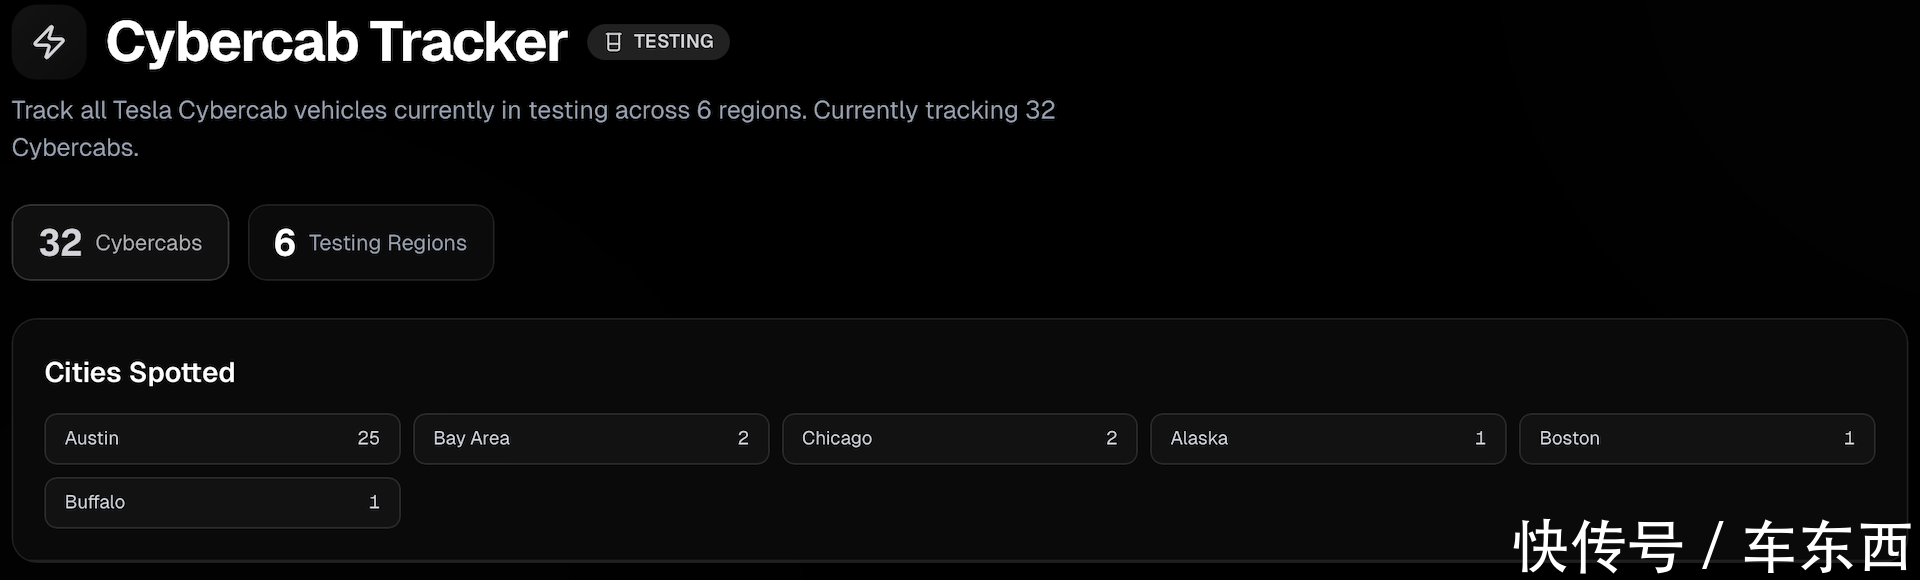Click the tracker description paragraph text
The height and width of the screenshot is (580, 1920).
point(533,111)
